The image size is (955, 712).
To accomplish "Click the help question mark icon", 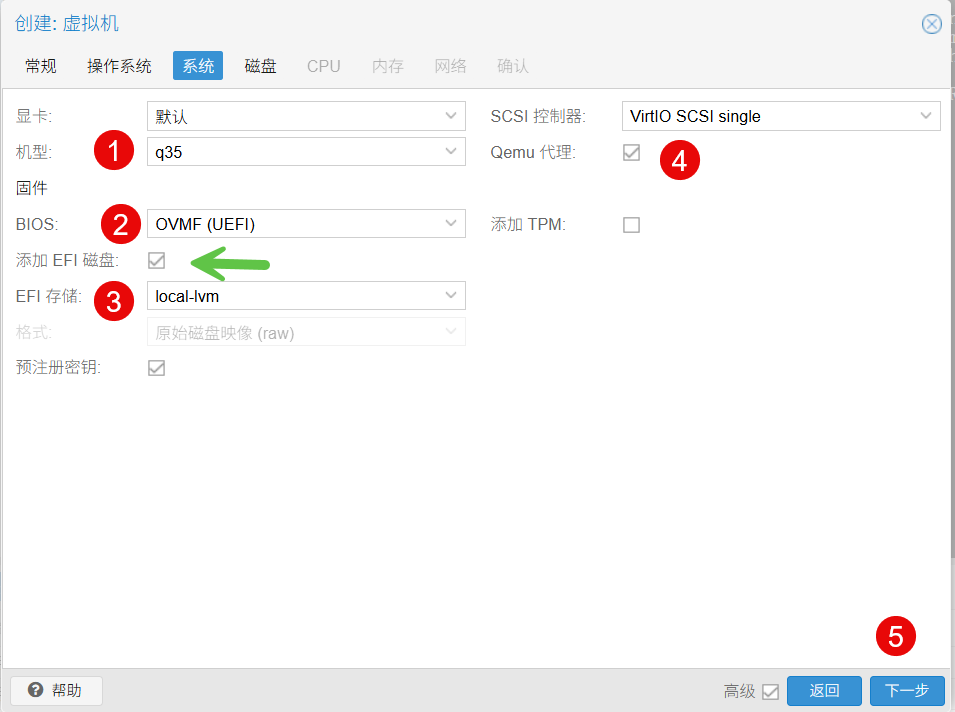I will pyautogui.click(x=35, y=690).
